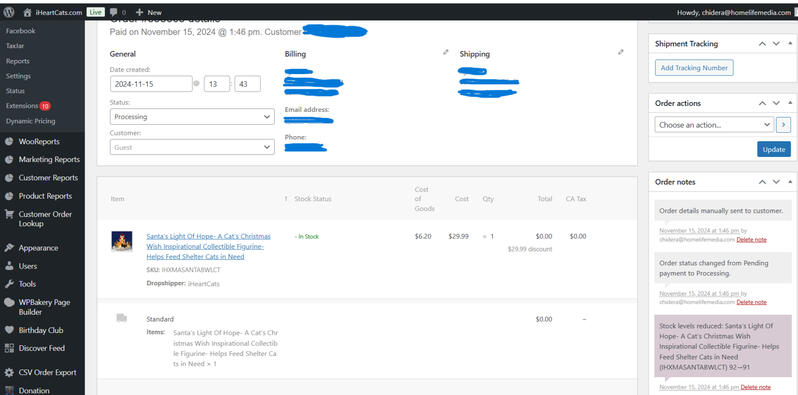The height and width of the screenshot is (395, 798).
Task: Open the Choose an action dropdown
Action: (715, 125)
